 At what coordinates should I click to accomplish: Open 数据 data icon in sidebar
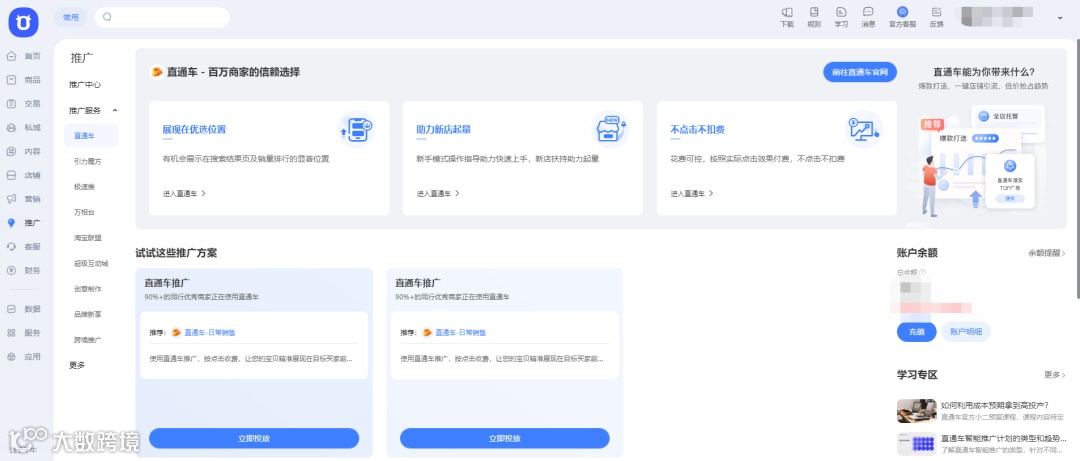click(x=11, y=309)
